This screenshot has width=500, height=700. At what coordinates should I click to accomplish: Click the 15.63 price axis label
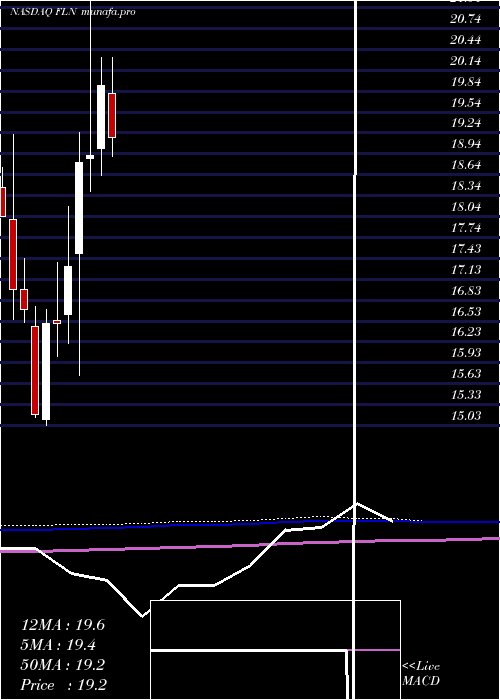point(466,373)
